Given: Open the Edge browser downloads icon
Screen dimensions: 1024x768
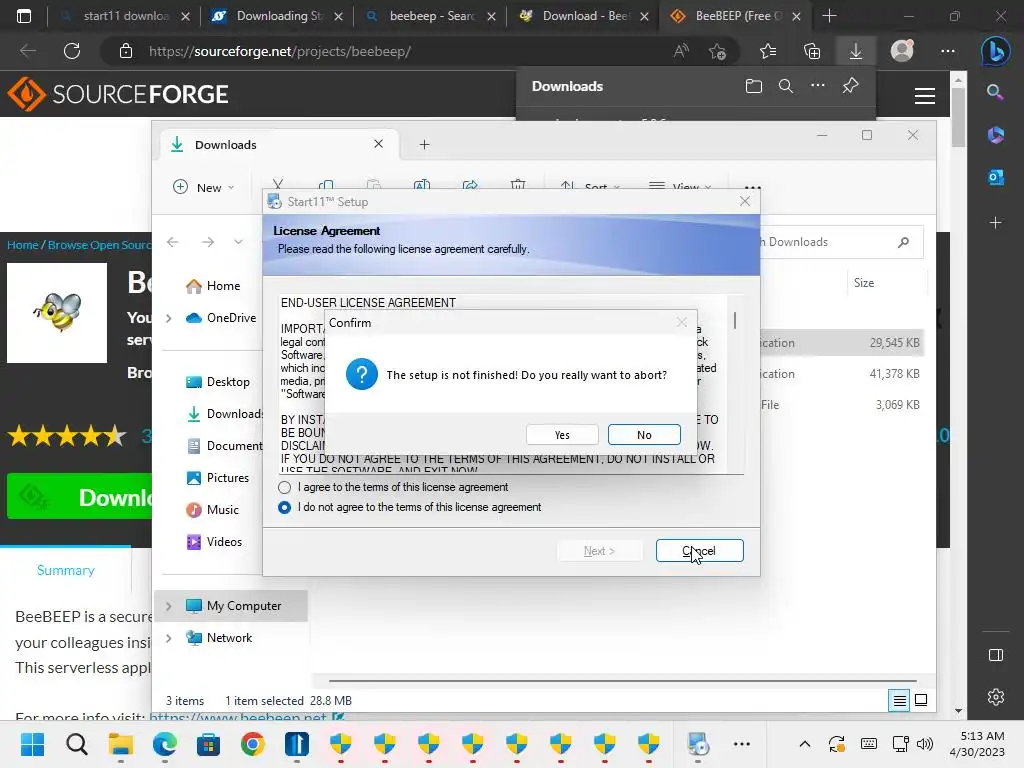Looking at the screenshot, I should coord(856,51).
